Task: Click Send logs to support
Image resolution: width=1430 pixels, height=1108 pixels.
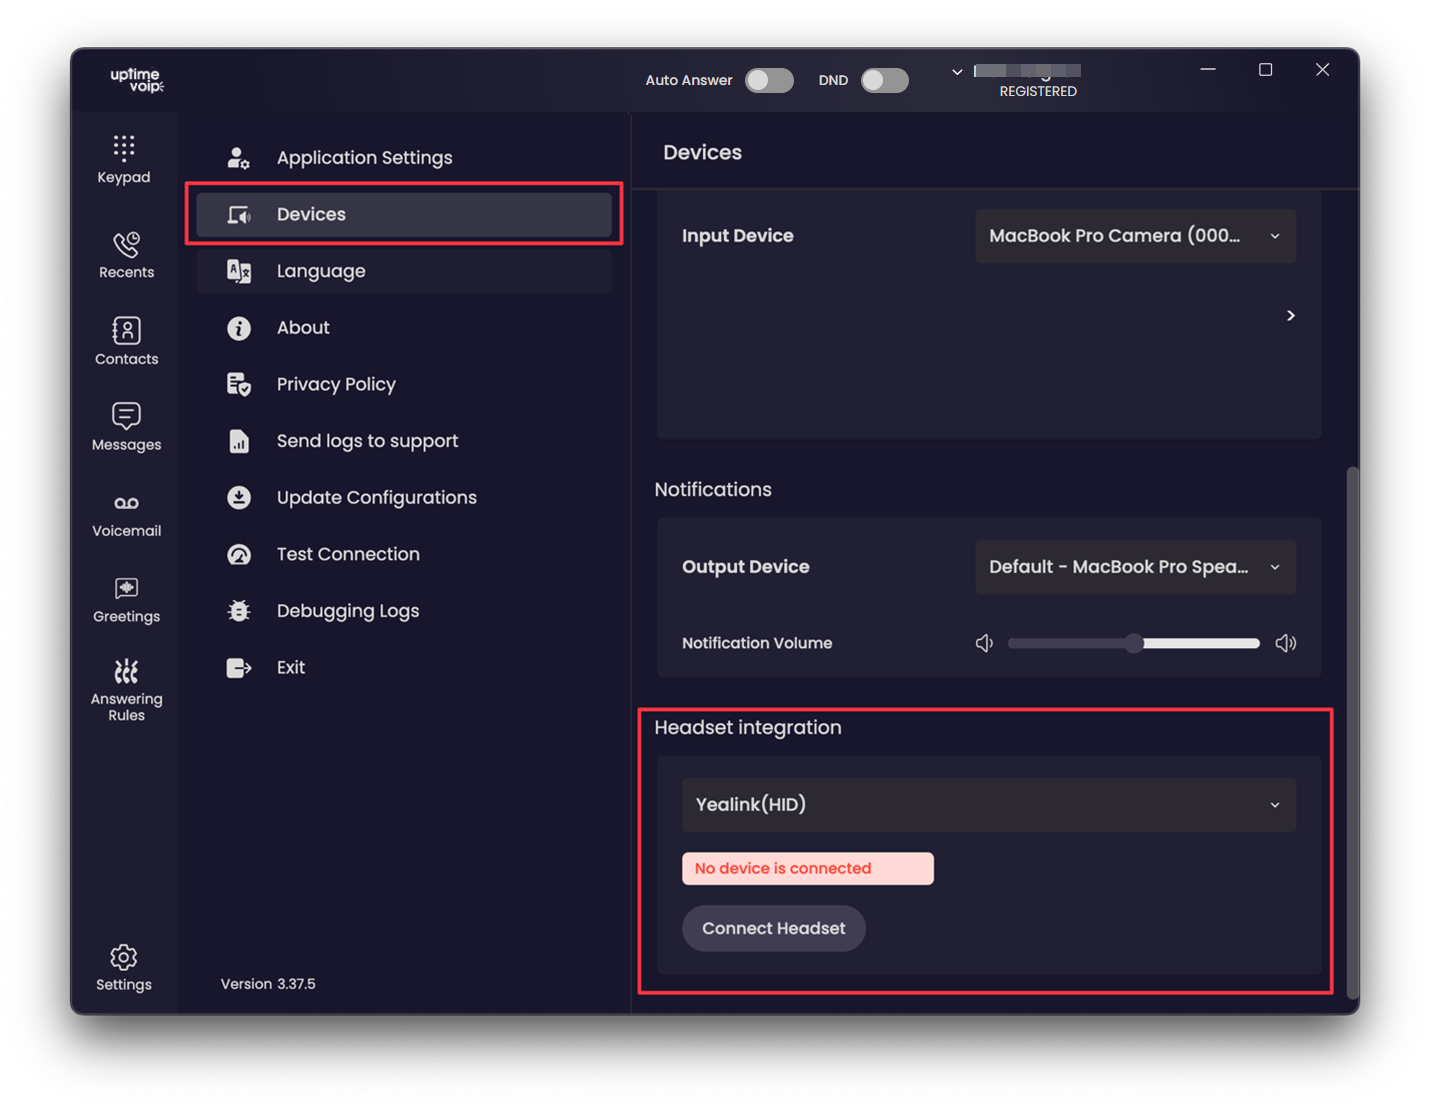Action: 367,441
